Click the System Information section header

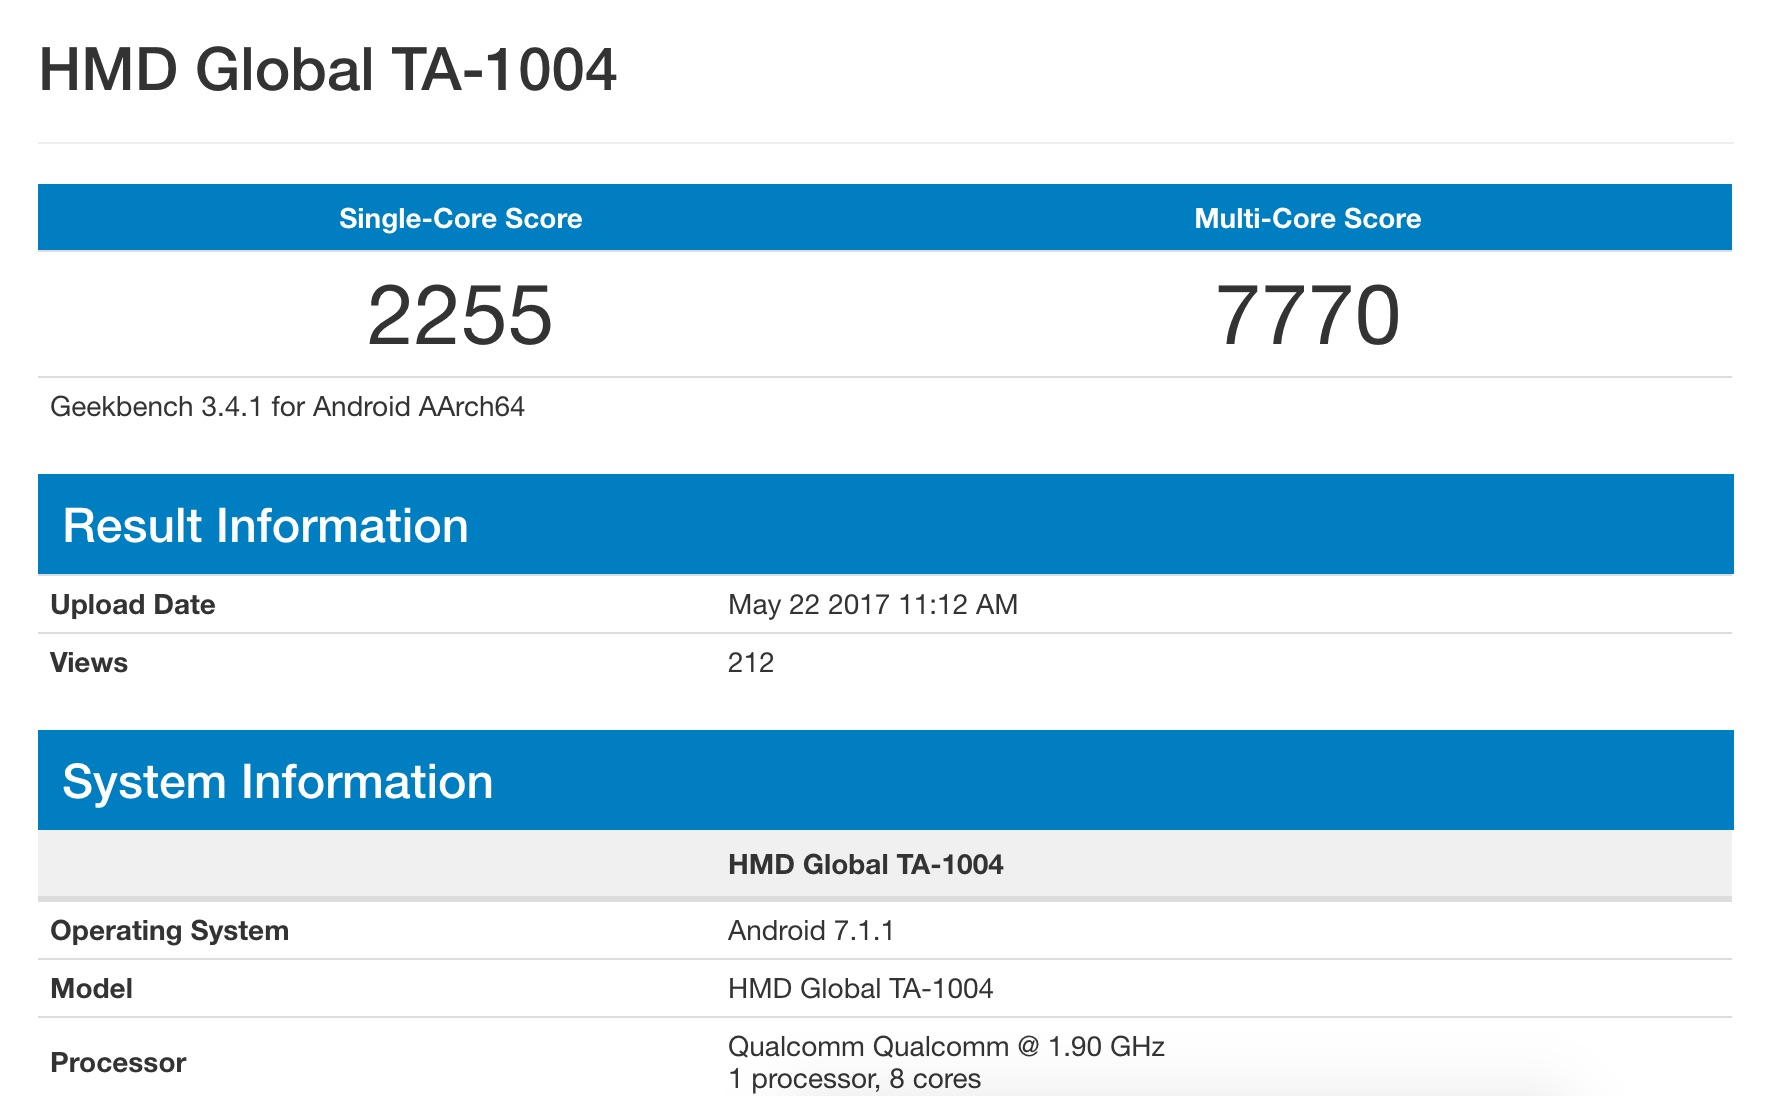[x=277, y=782]
